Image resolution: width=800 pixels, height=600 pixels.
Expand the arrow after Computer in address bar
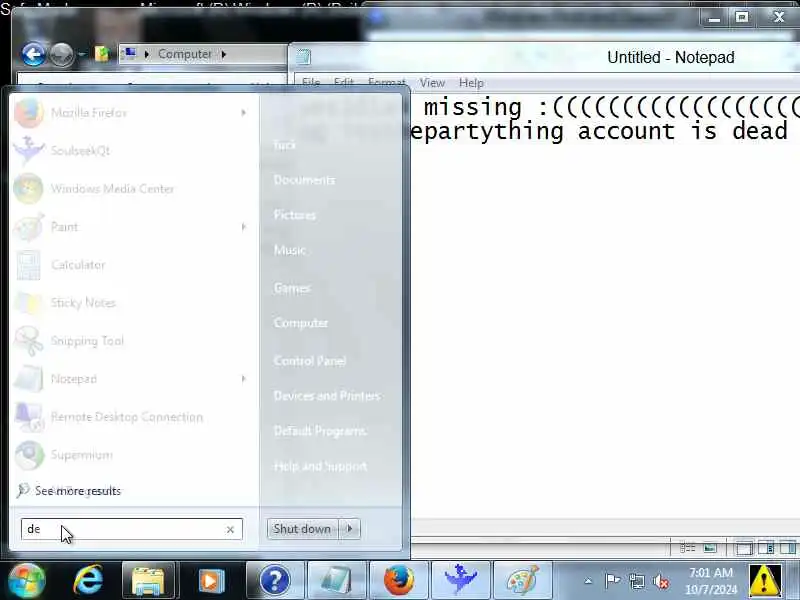[x=223, y=54]
